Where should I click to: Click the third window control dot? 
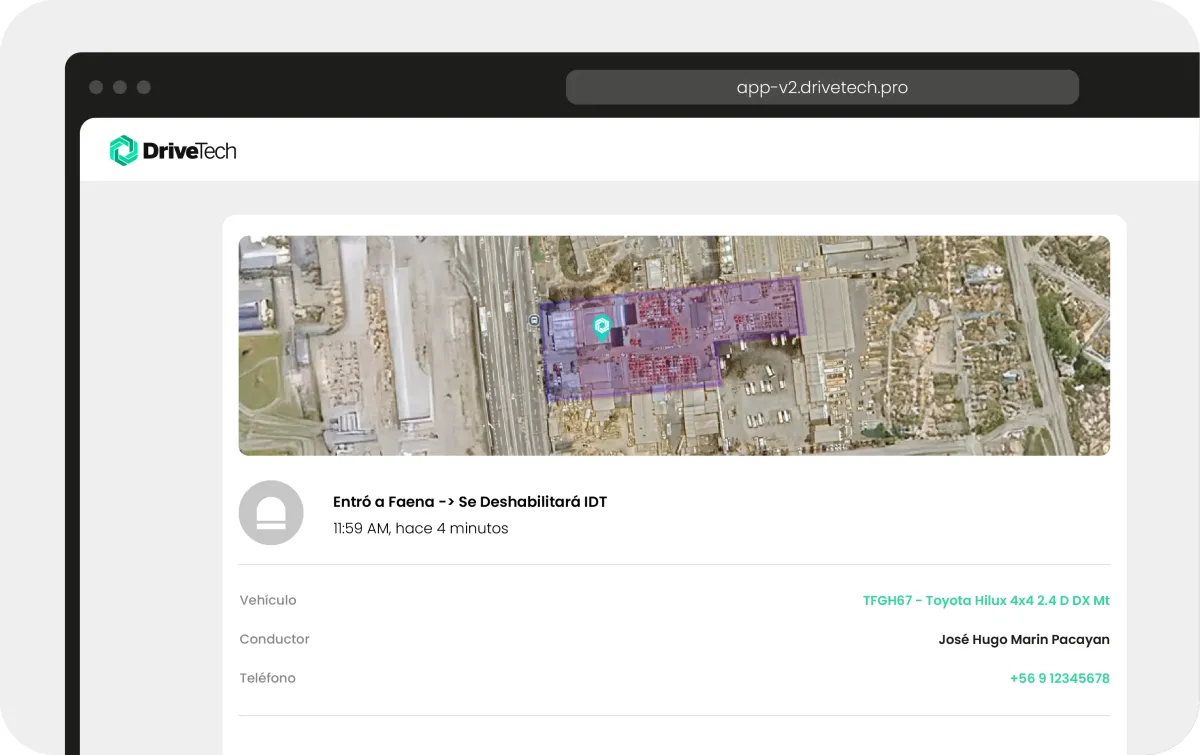coord(144,87)
